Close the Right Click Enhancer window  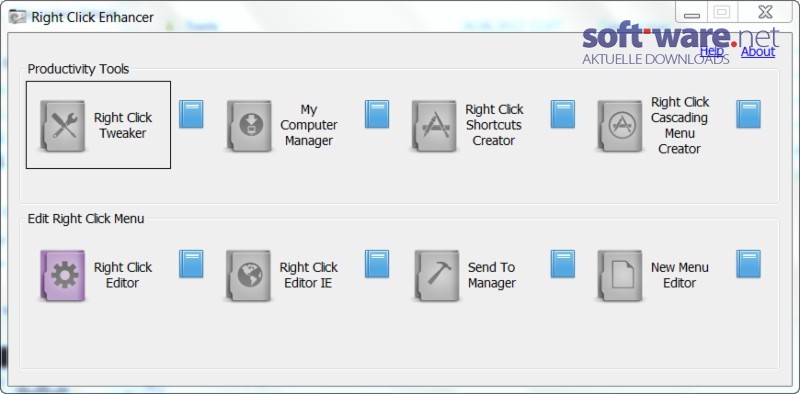[x=765, y=12]
